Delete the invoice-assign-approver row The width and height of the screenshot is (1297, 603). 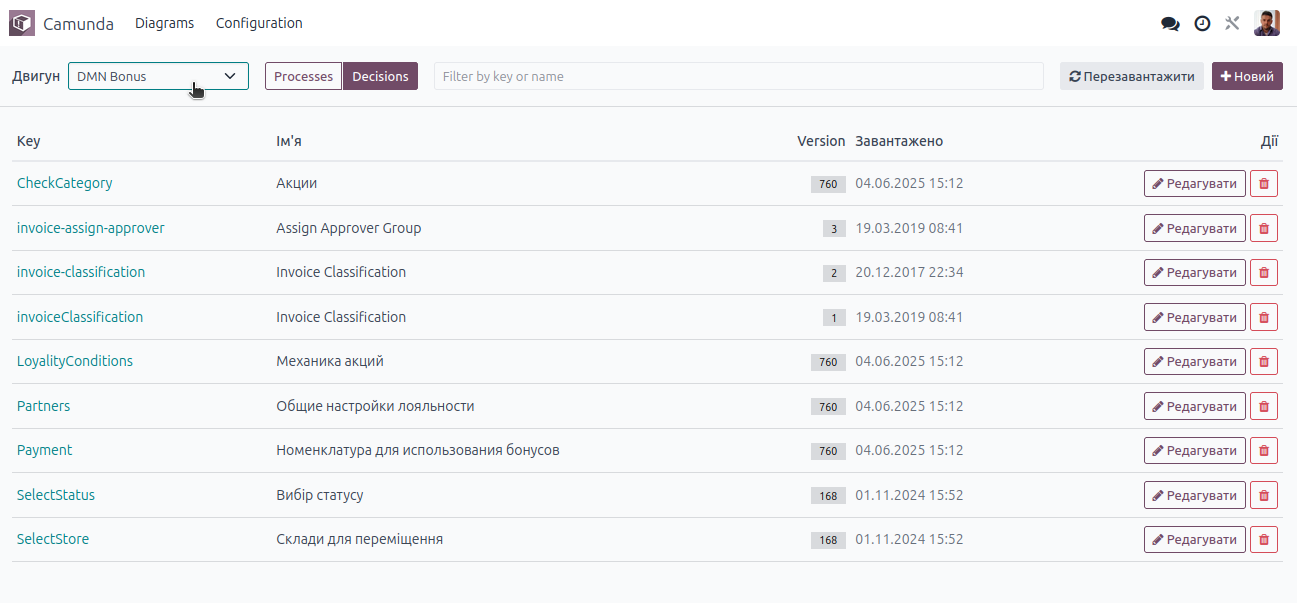point(1264,228)
